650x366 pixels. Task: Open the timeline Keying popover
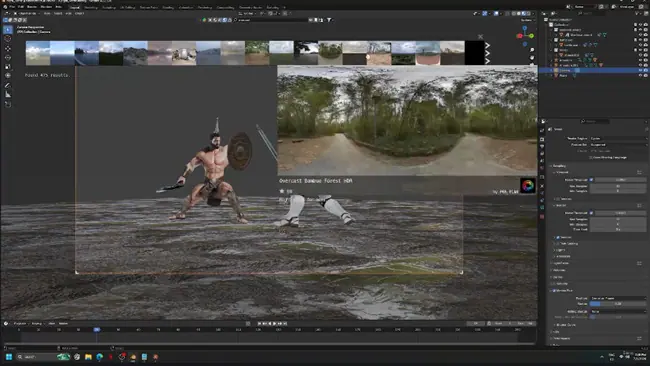(37, 324)
